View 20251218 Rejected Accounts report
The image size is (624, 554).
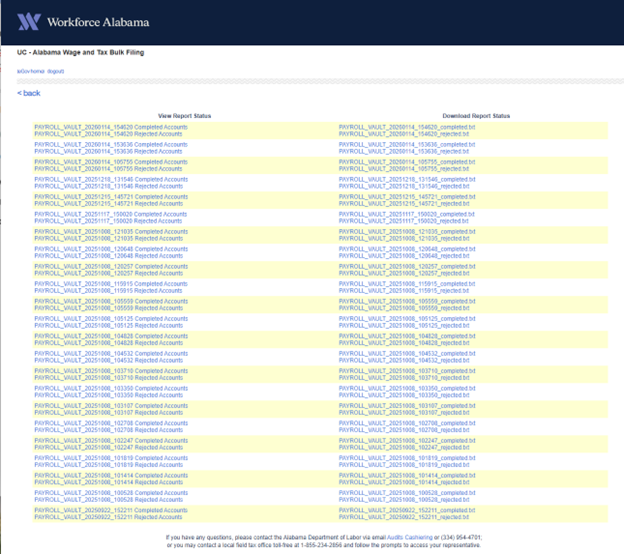pyautogui.click(x=109, y=186)
